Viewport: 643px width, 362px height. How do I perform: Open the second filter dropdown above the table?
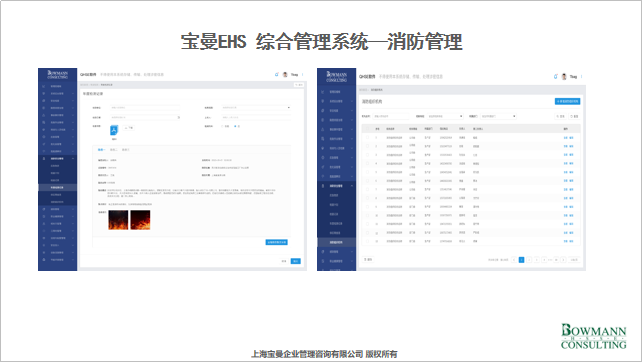(498, 116)
